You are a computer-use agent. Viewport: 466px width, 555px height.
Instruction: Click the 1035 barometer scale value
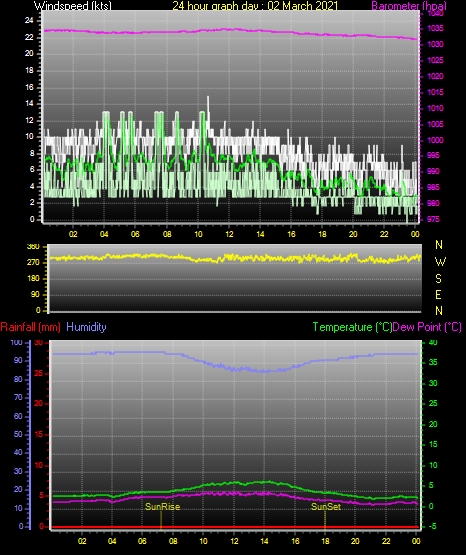coord(435,28)
